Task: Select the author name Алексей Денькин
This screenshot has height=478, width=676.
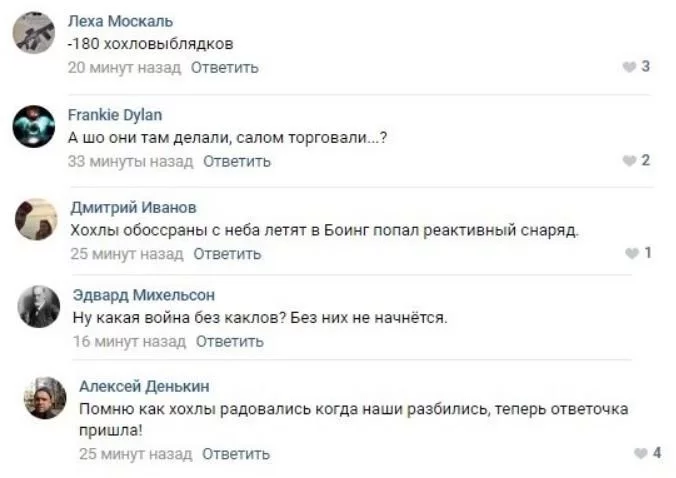Action: (144, 386)
